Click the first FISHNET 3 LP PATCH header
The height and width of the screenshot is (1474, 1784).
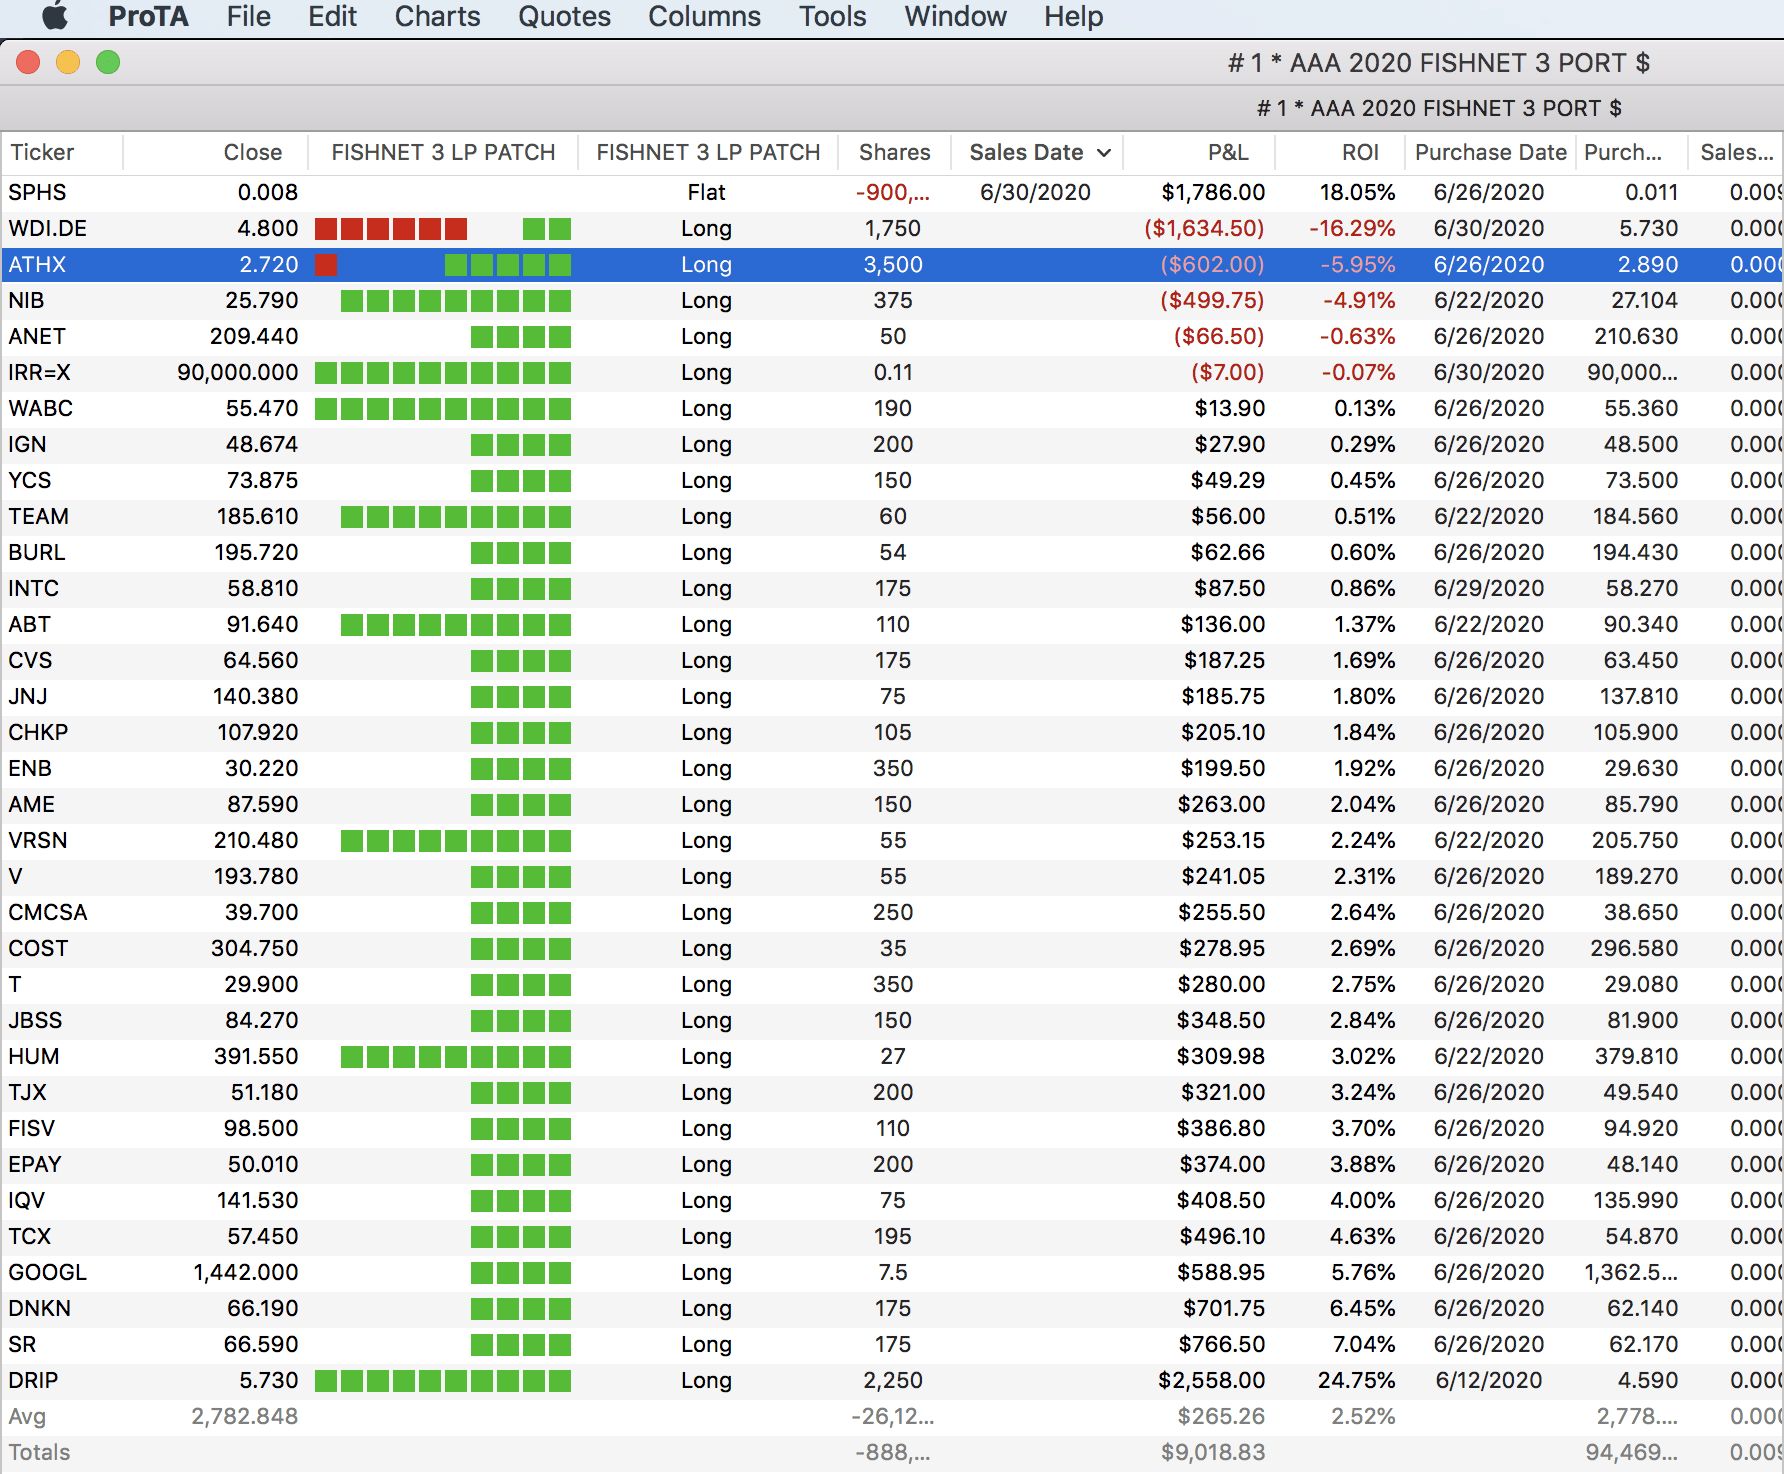[x=443, y=152]
